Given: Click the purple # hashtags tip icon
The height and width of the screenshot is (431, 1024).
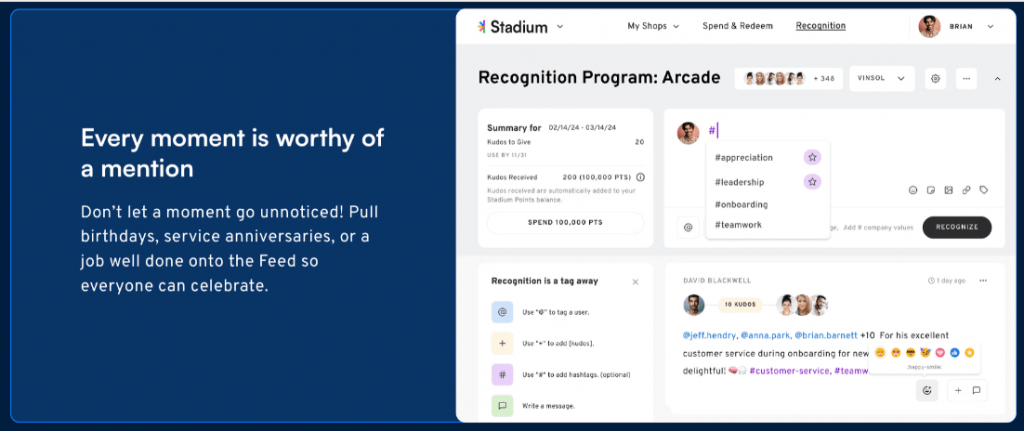Looking at the screenshot, I should (x=502, y=375).
